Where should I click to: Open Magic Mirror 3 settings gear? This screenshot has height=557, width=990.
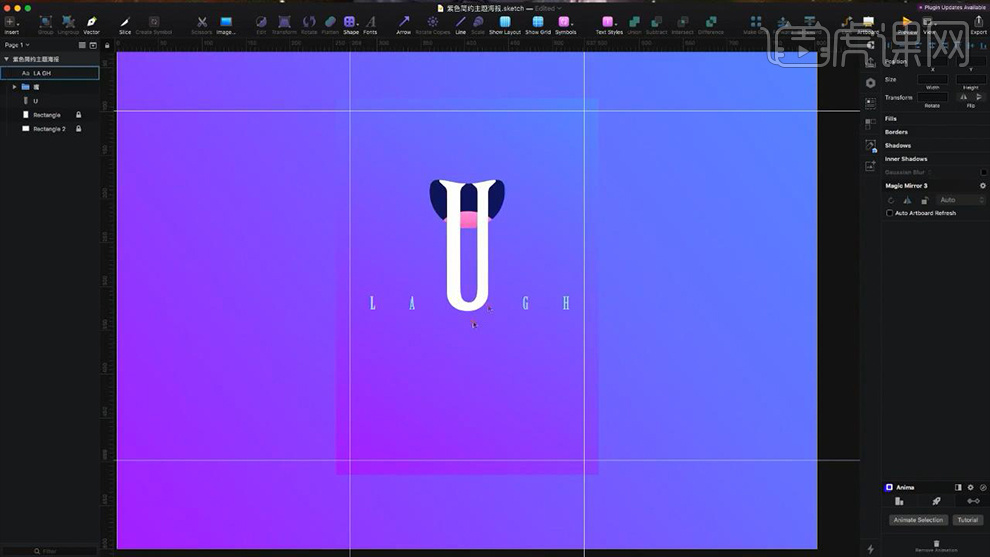click(982, 186)
